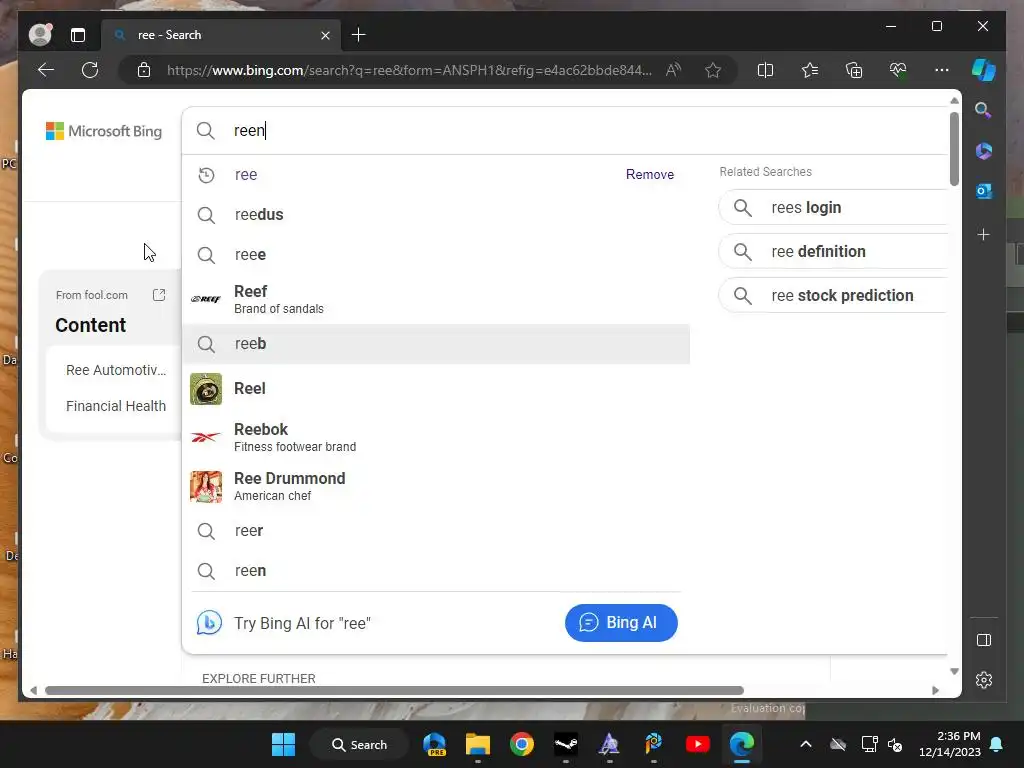View site information lock icon
This screenshot has height=768, width=1024.
(x=144, y=70)
